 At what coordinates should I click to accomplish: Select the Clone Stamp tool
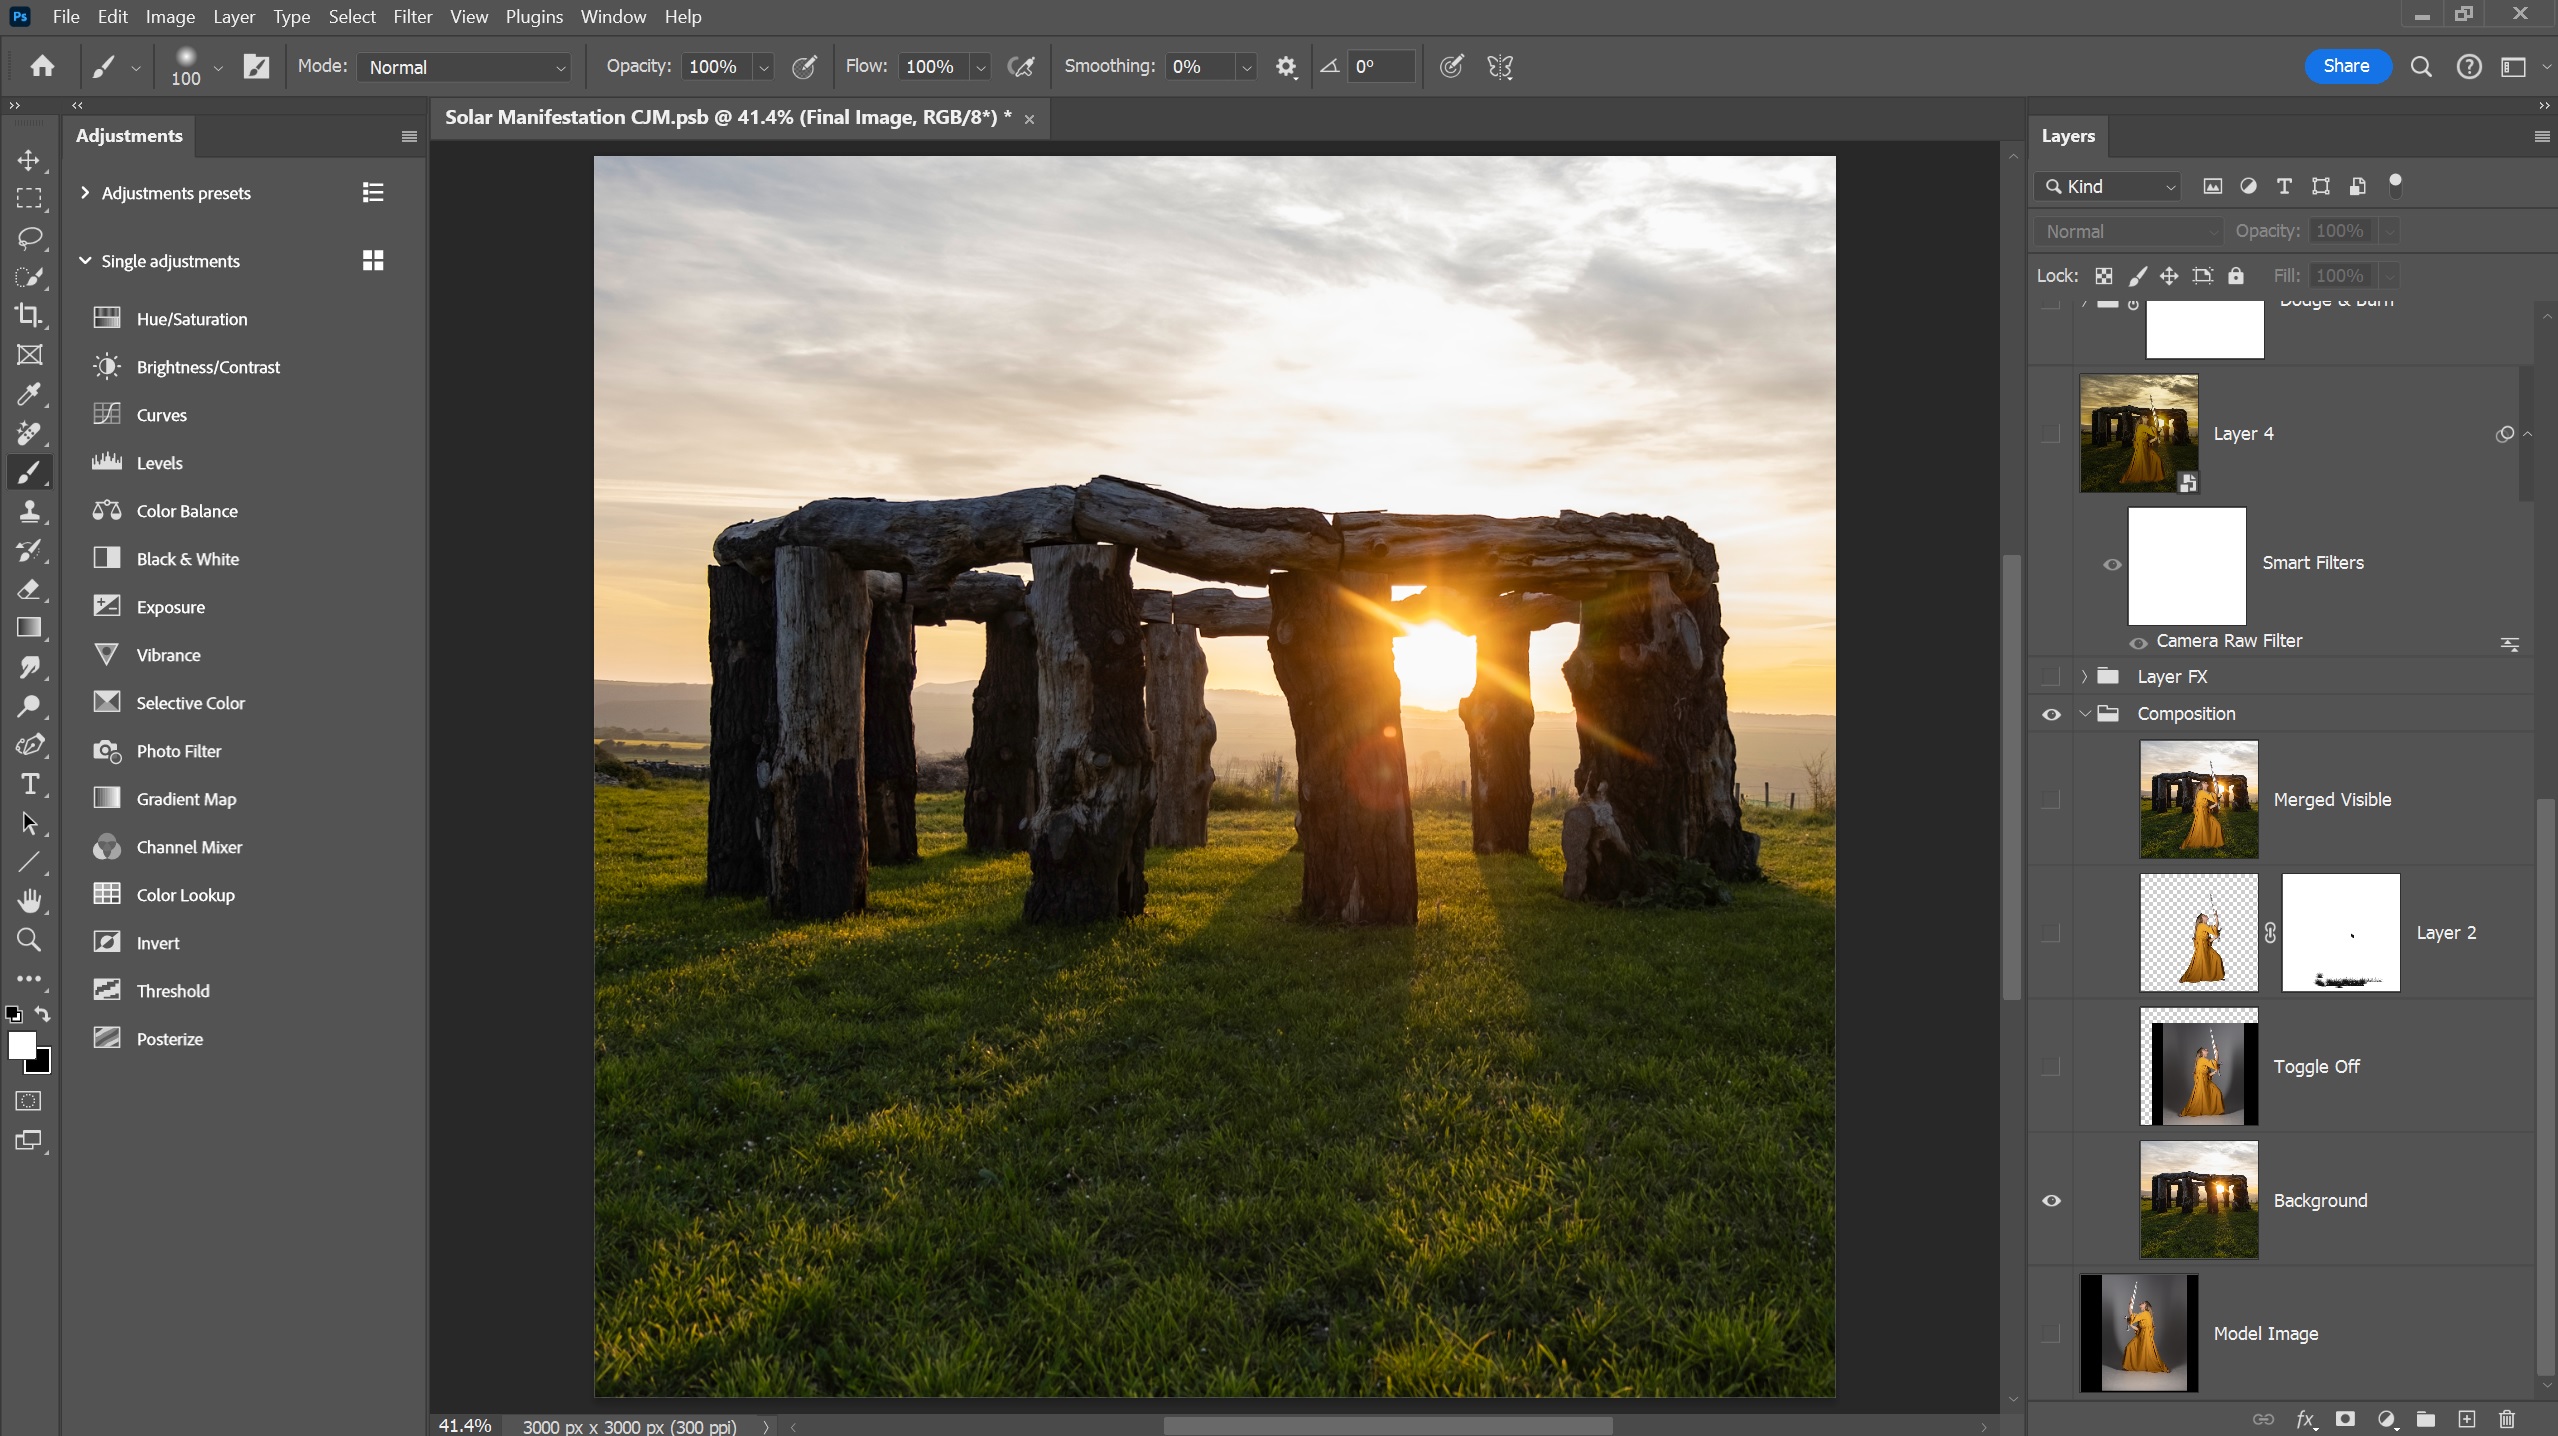pyautogui.click(x=28, y=512)
